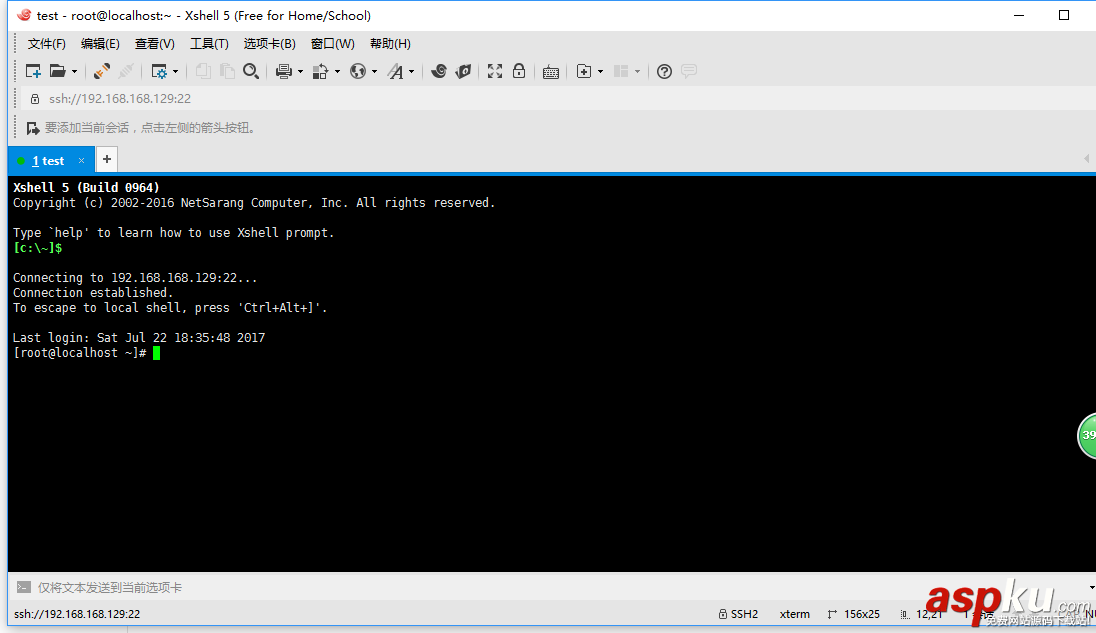Screen dimensions: 1096x633
Task: Click the add current session arrow icon
Action: click(33, 128)
